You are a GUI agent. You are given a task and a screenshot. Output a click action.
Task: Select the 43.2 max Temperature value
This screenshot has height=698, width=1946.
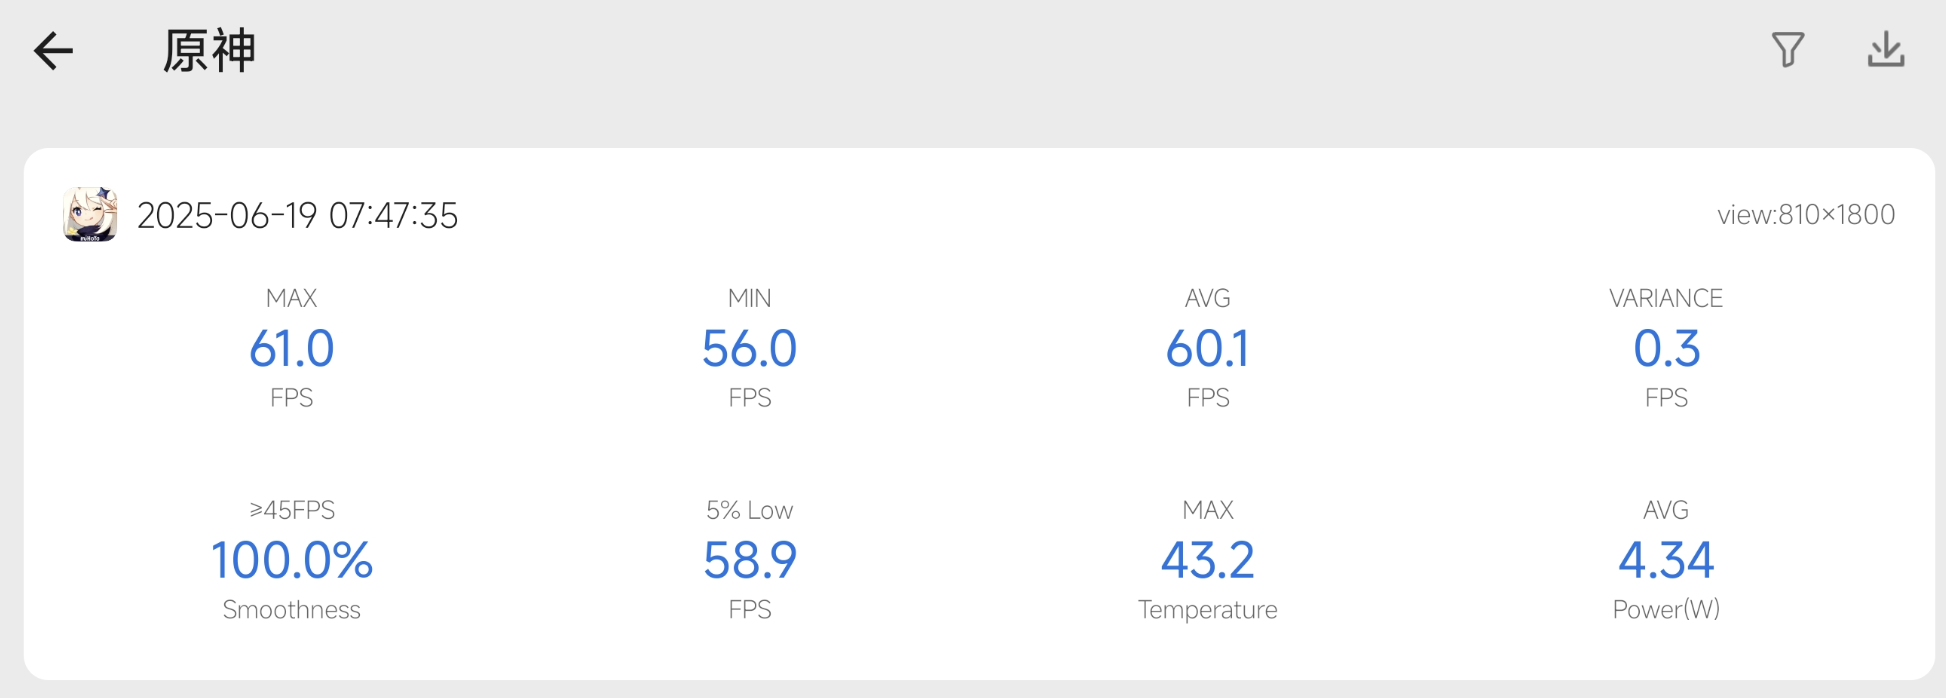click(1208, 561)
